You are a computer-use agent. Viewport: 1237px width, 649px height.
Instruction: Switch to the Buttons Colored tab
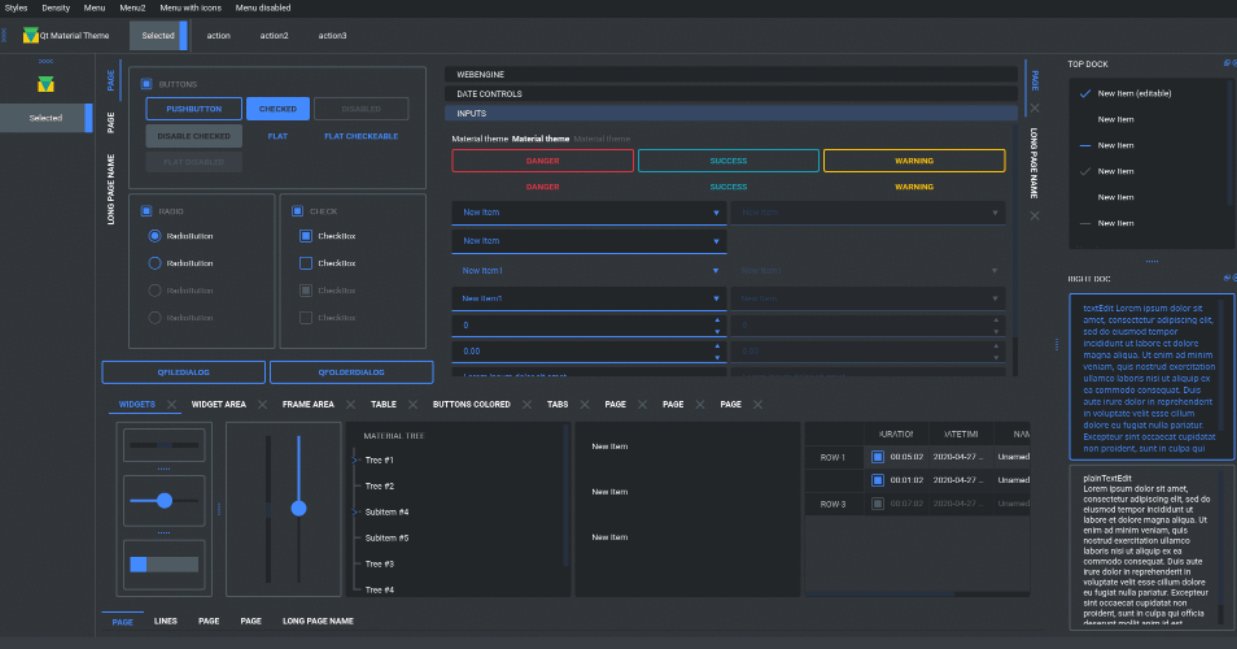coord(472,405)
